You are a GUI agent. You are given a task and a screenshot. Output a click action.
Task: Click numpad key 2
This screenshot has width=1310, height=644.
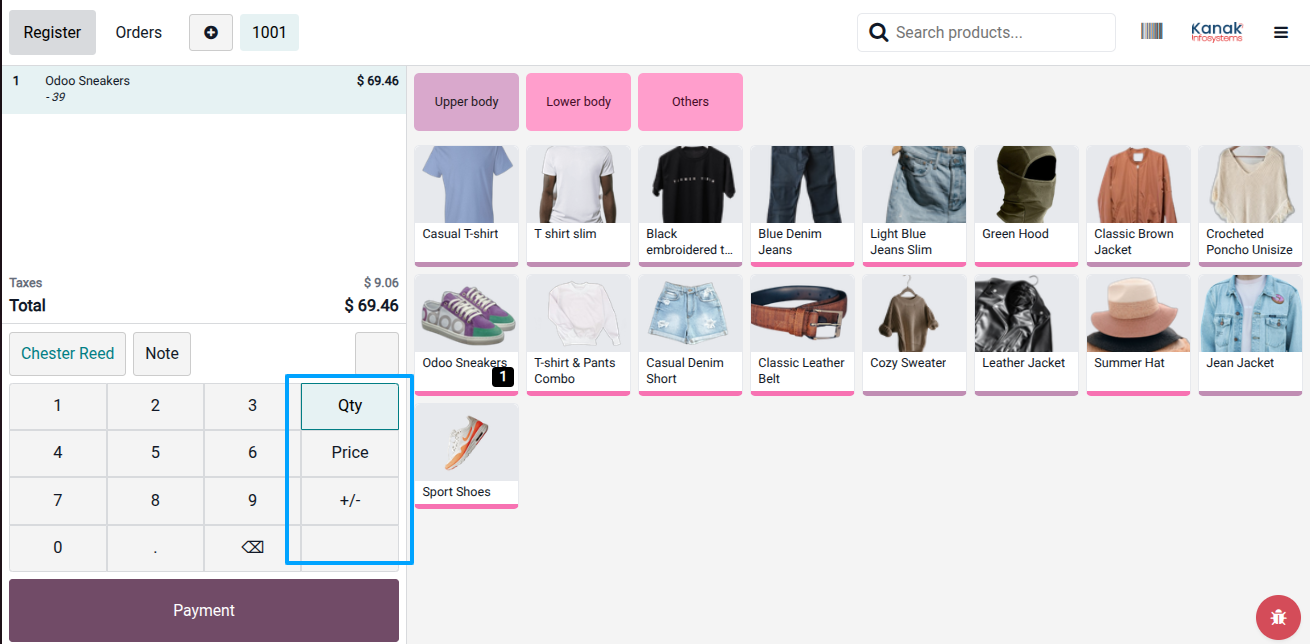(155, 406)
